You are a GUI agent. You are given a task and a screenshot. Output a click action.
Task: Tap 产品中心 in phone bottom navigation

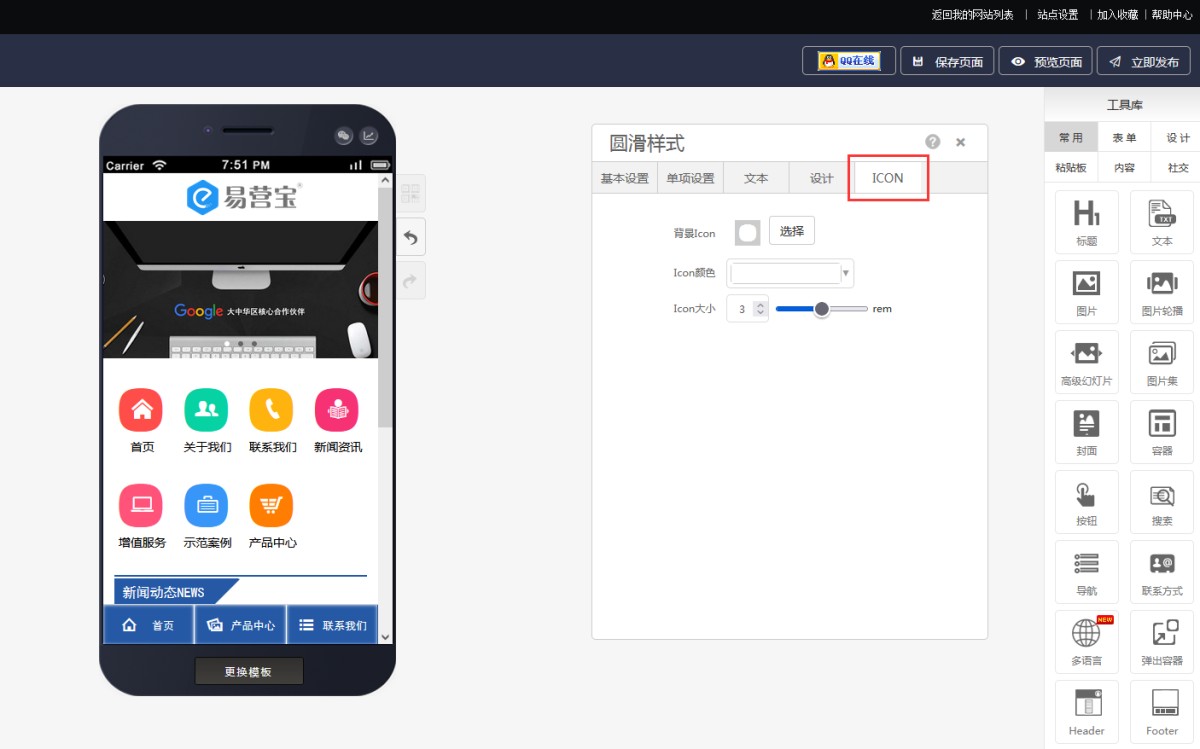point(241,625)
